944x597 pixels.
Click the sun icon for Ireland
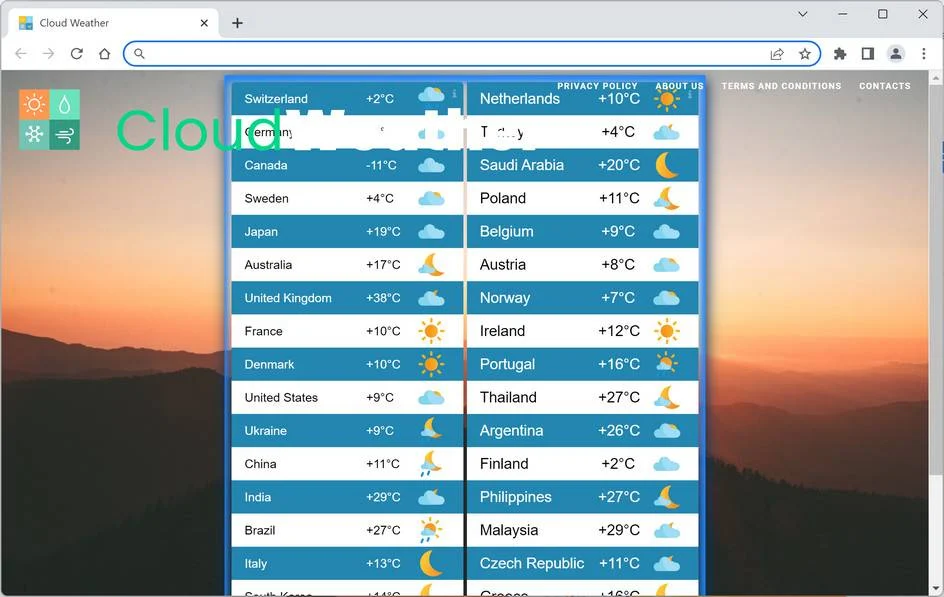[x=666, y=331]
